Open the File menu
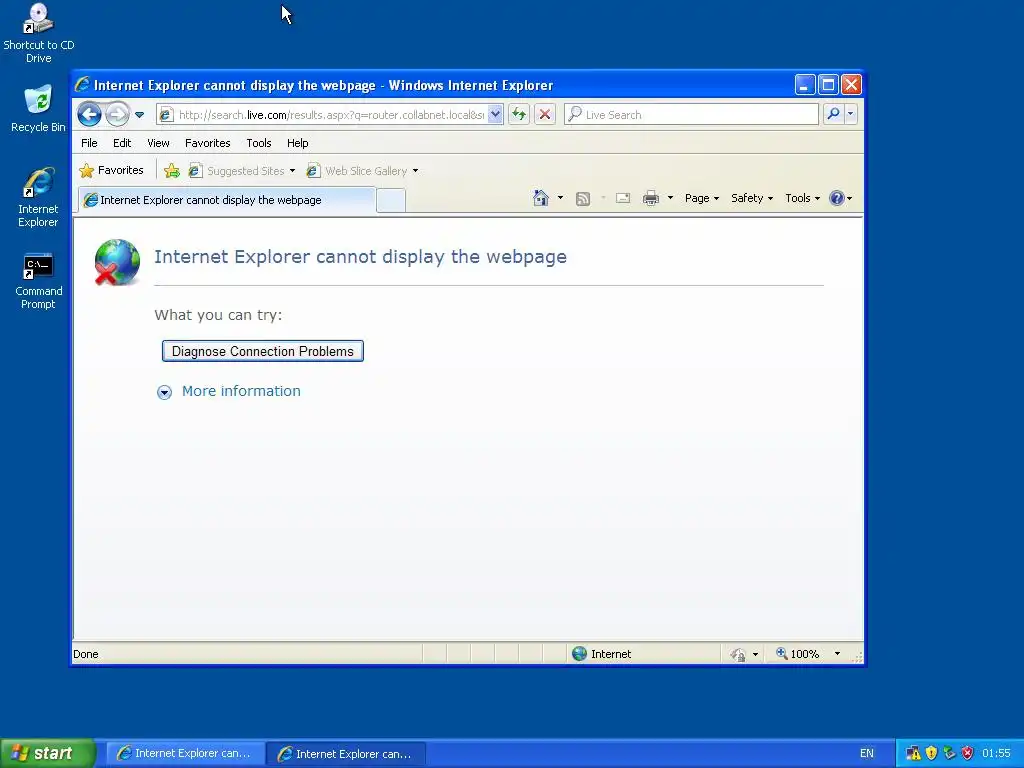The width and height of the screenshot is (1024, 768). click(89, 143)
